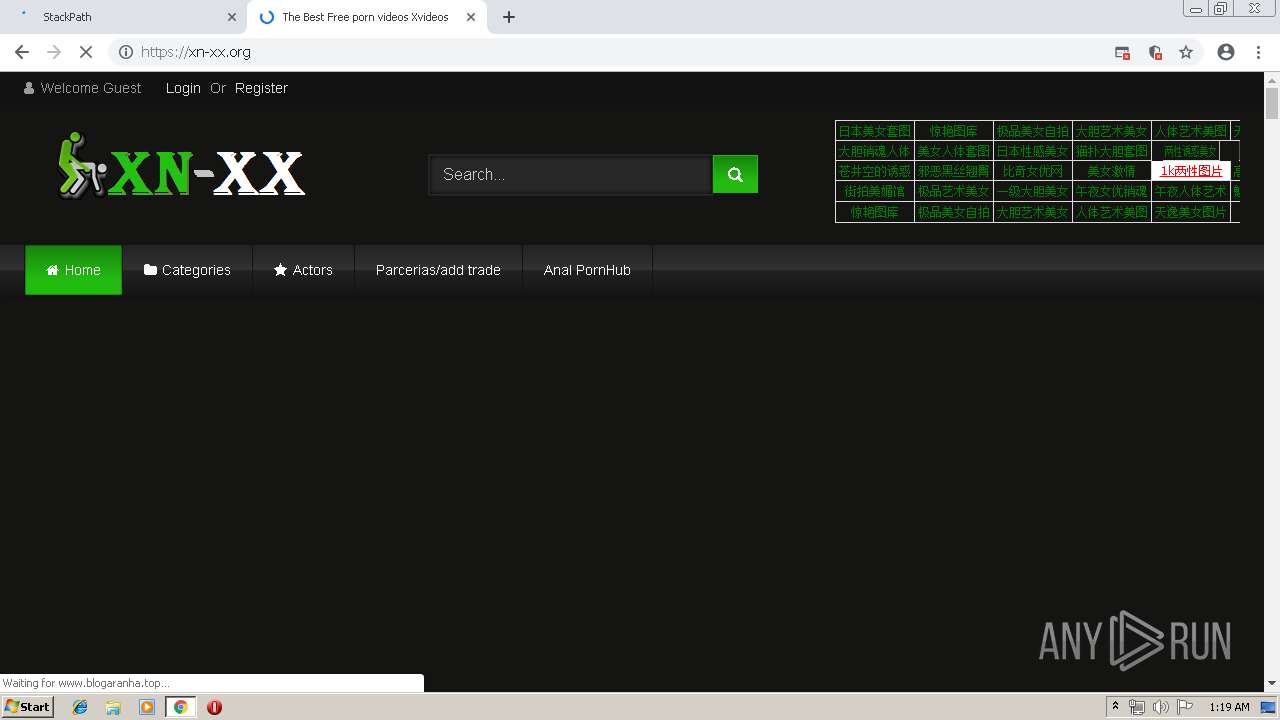Open the file explorer folder in the taskbar

[113, 707]
